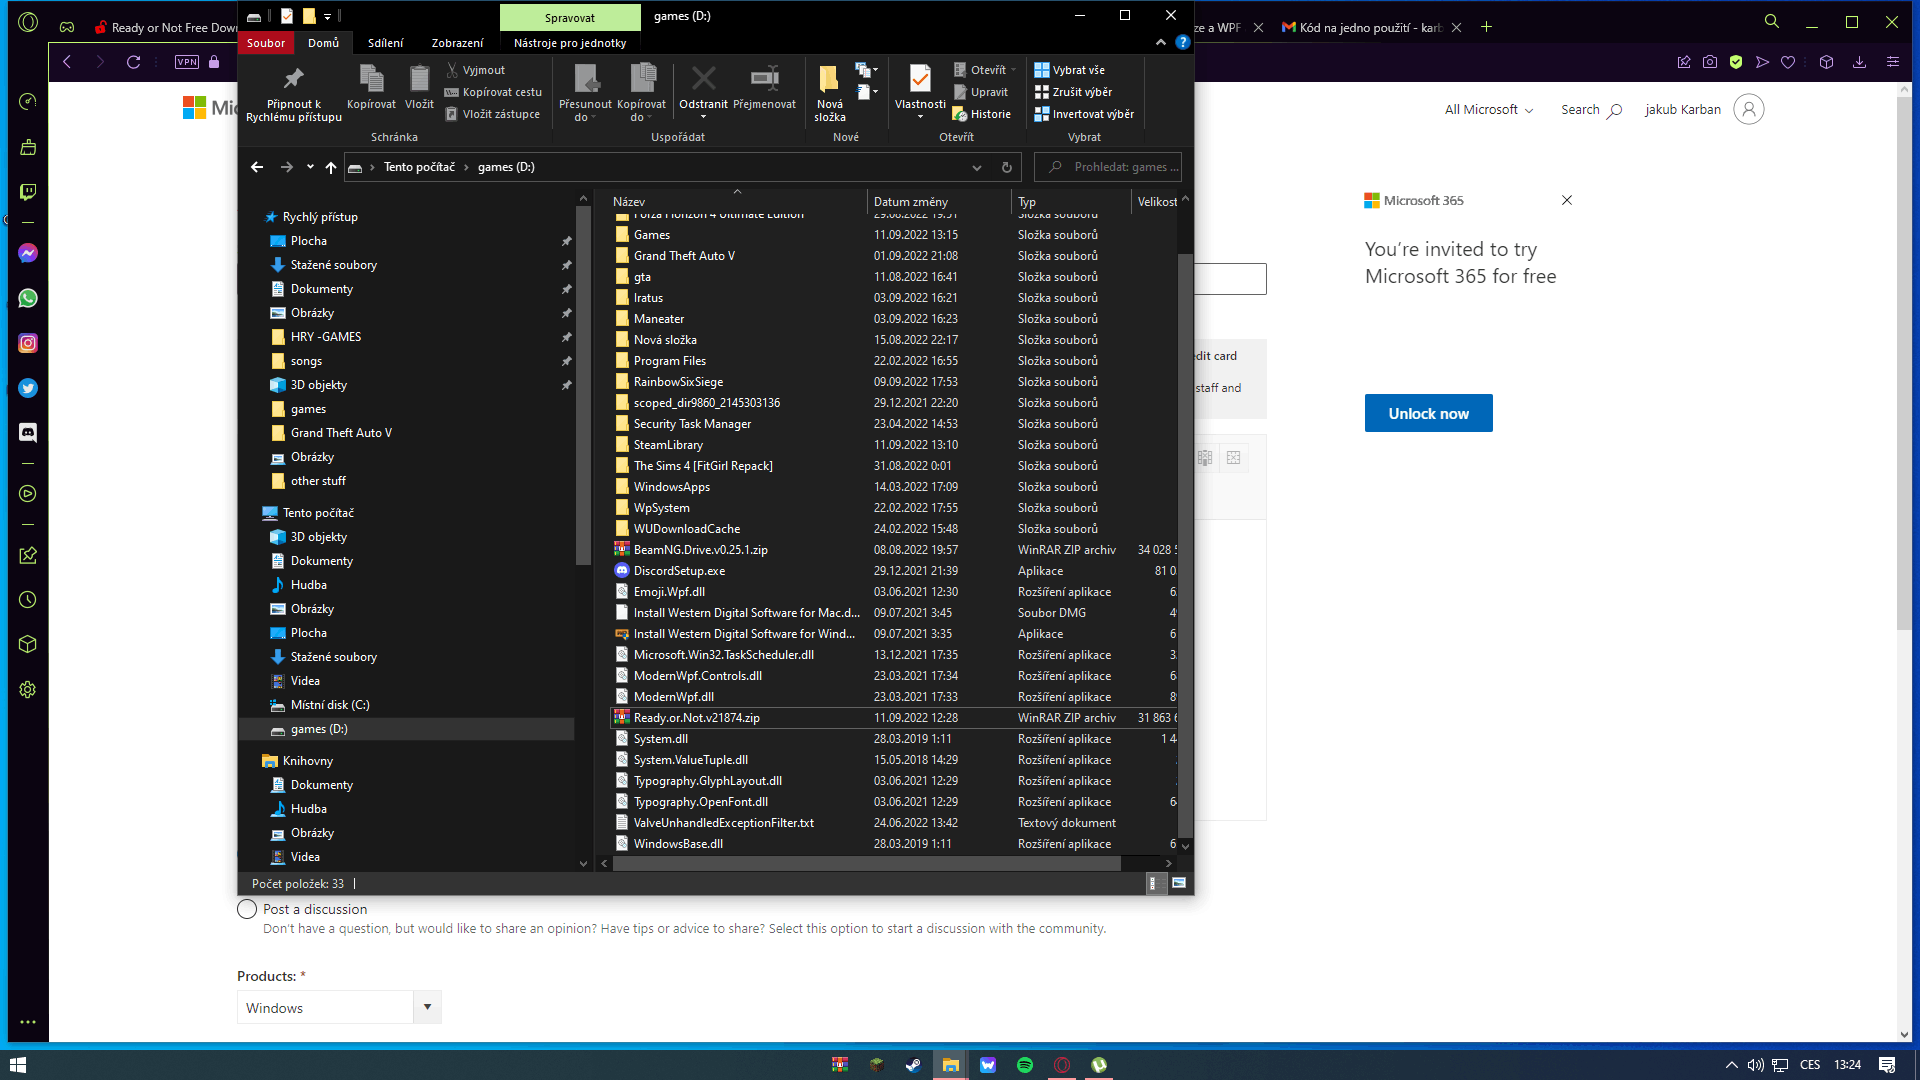
Task: Click the Delete (Odstranit) ribbon icon
Action: coord(703,79)
